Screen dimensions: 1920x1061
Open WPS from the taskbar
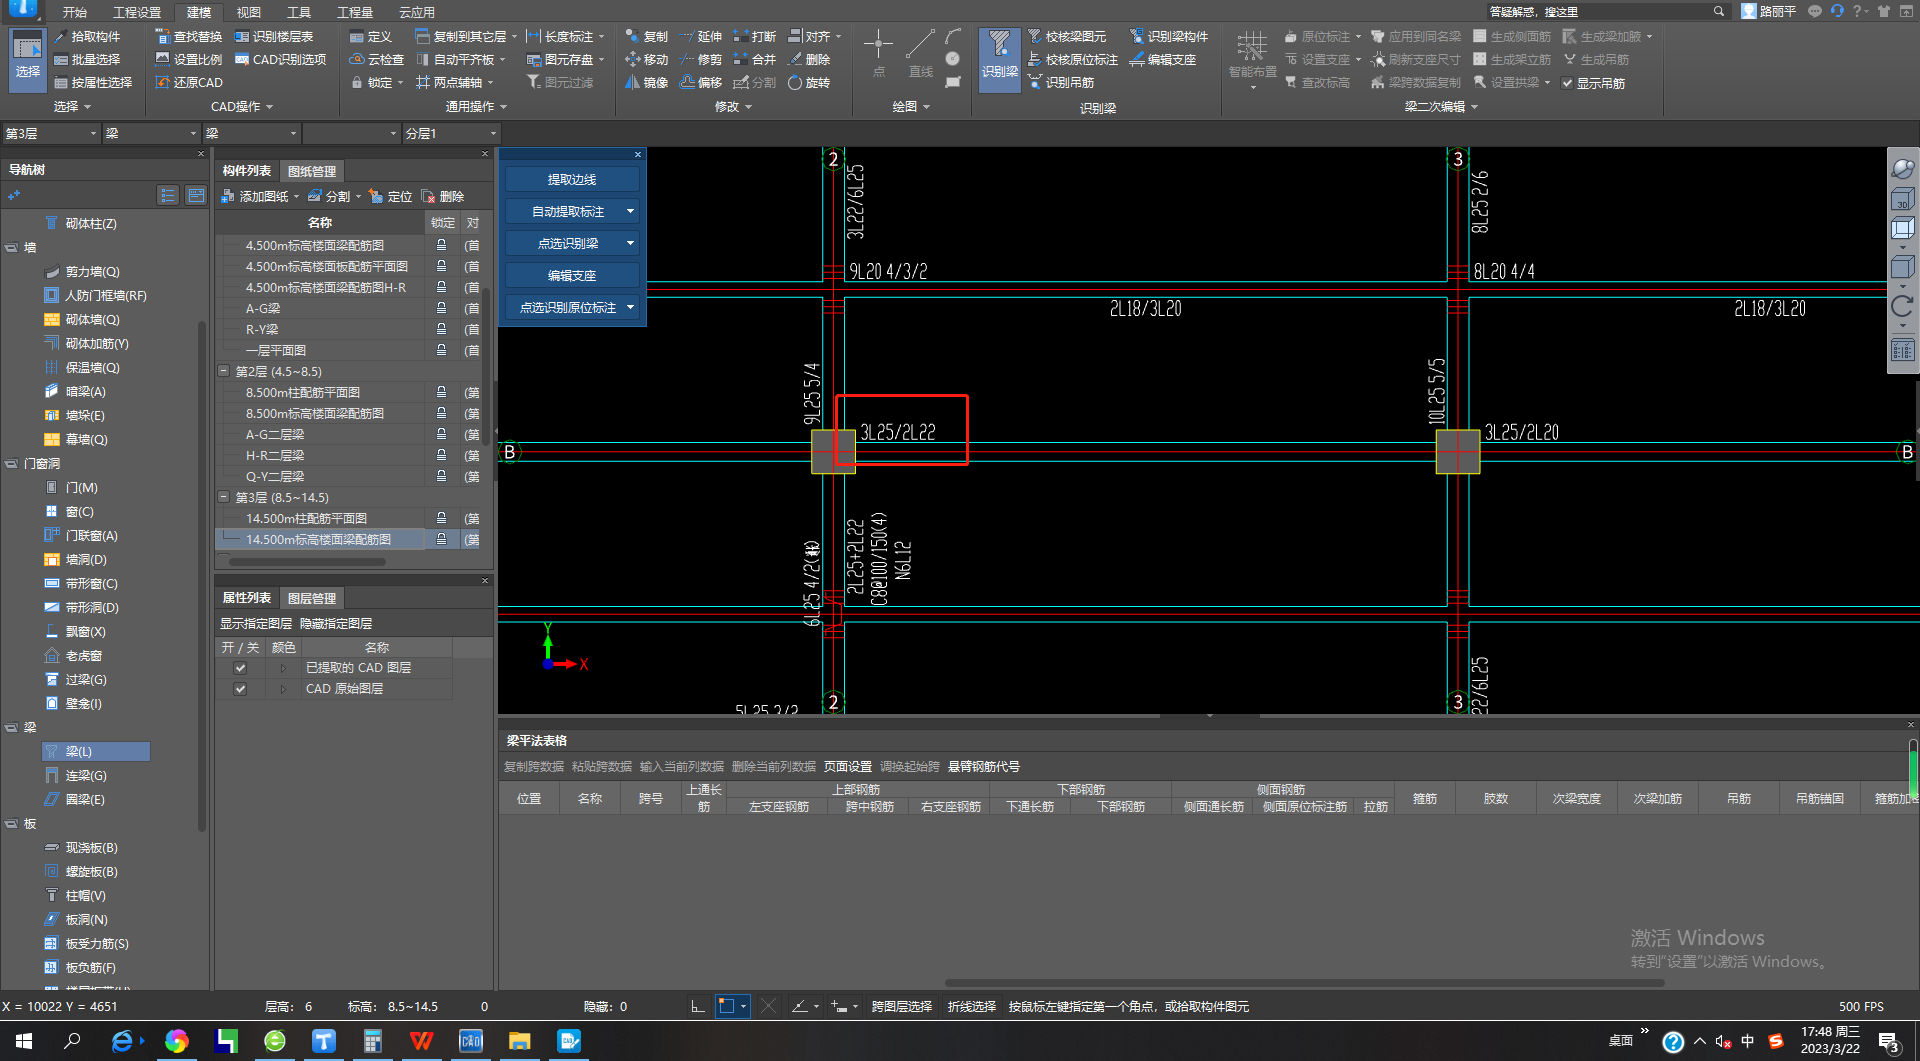click(421, 1041)
